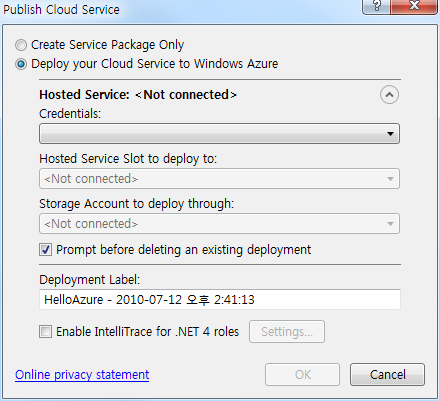The height and width of the screenshot is (401, 440).
Task: Click the Cancel button
Action: pyautogui.click(x=388, y=375)
